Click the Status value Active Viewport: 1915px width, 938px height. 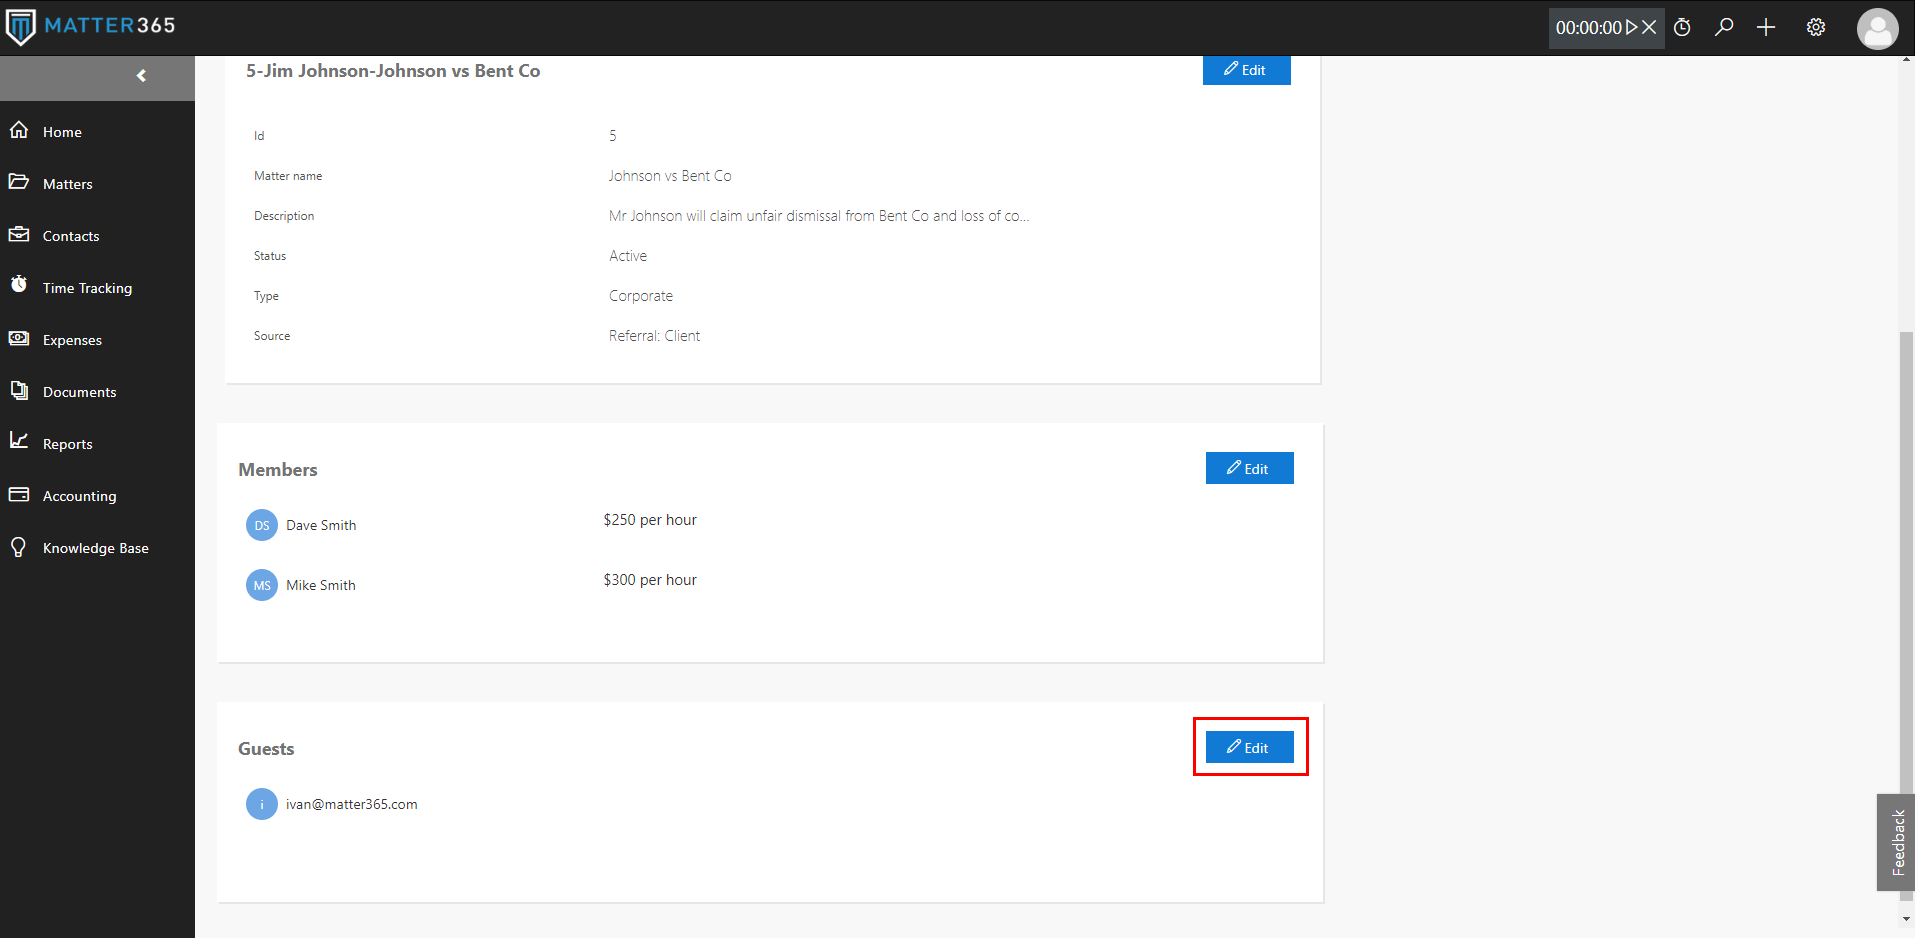(x=628, y=256)
